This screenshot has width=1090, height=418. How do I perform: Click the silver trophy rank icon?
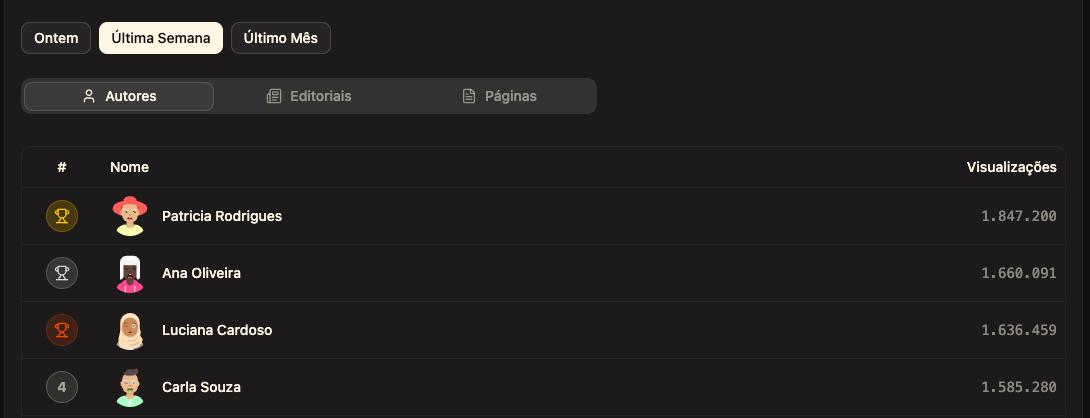(x=62, y=273)
